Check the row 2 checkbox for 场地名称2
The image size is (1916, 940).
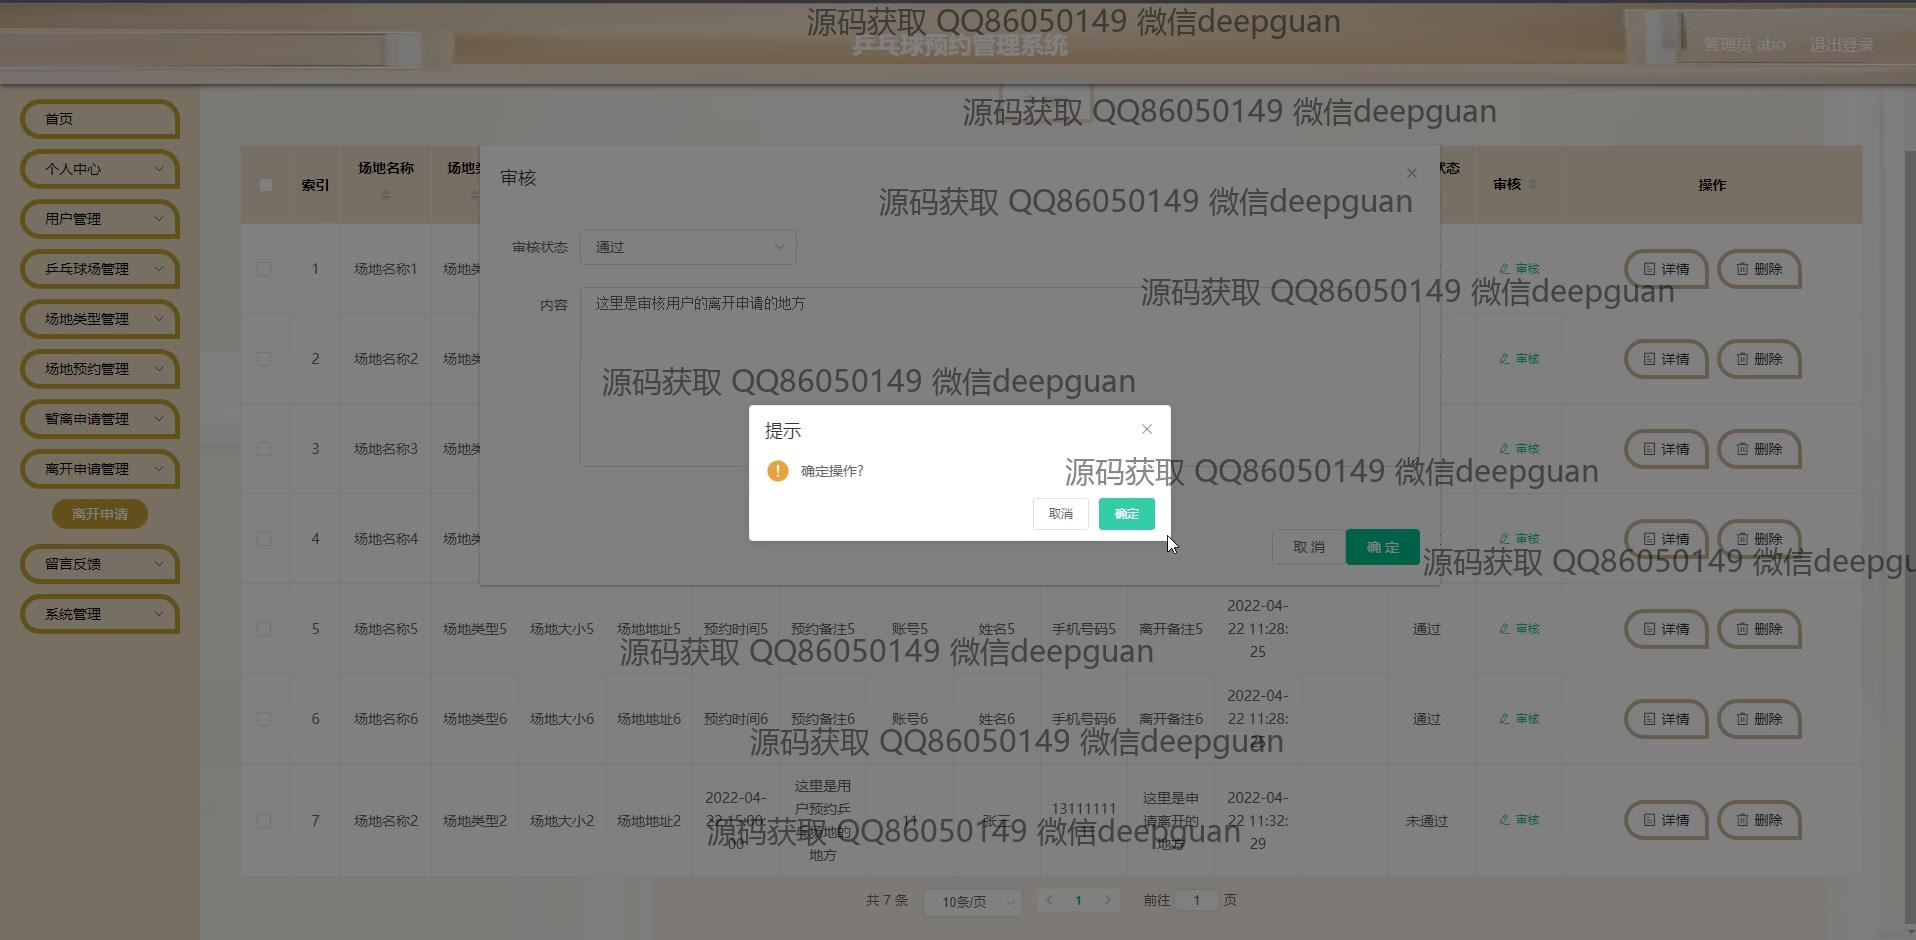click(264, 359)
